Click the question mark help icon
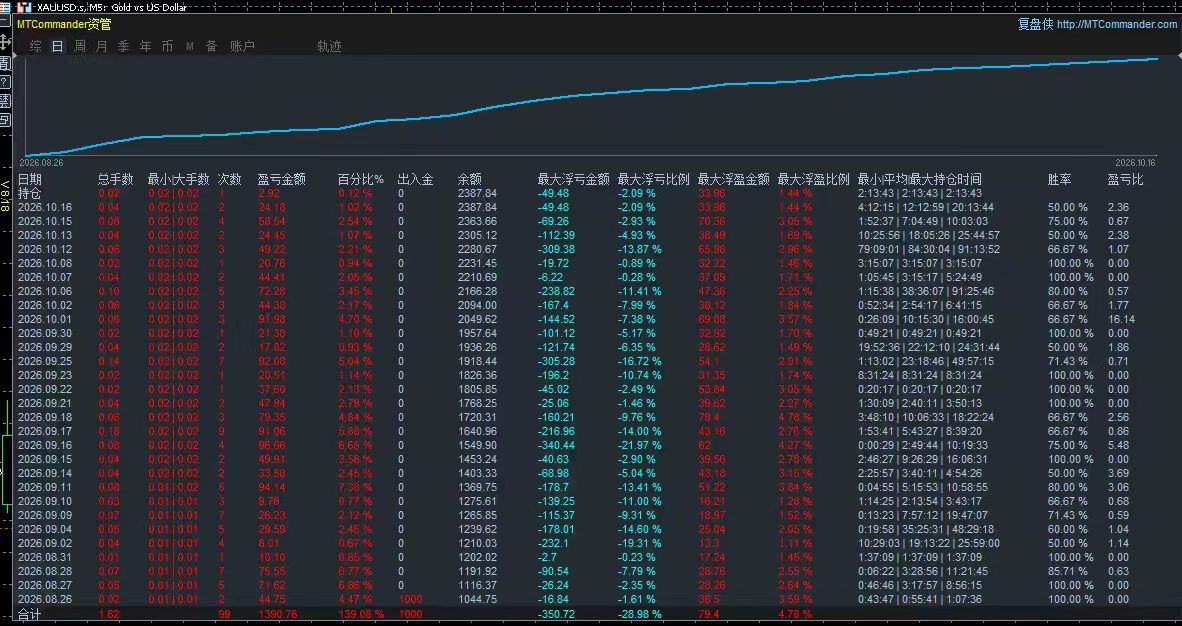1182x626 pixels. (5, 81)
